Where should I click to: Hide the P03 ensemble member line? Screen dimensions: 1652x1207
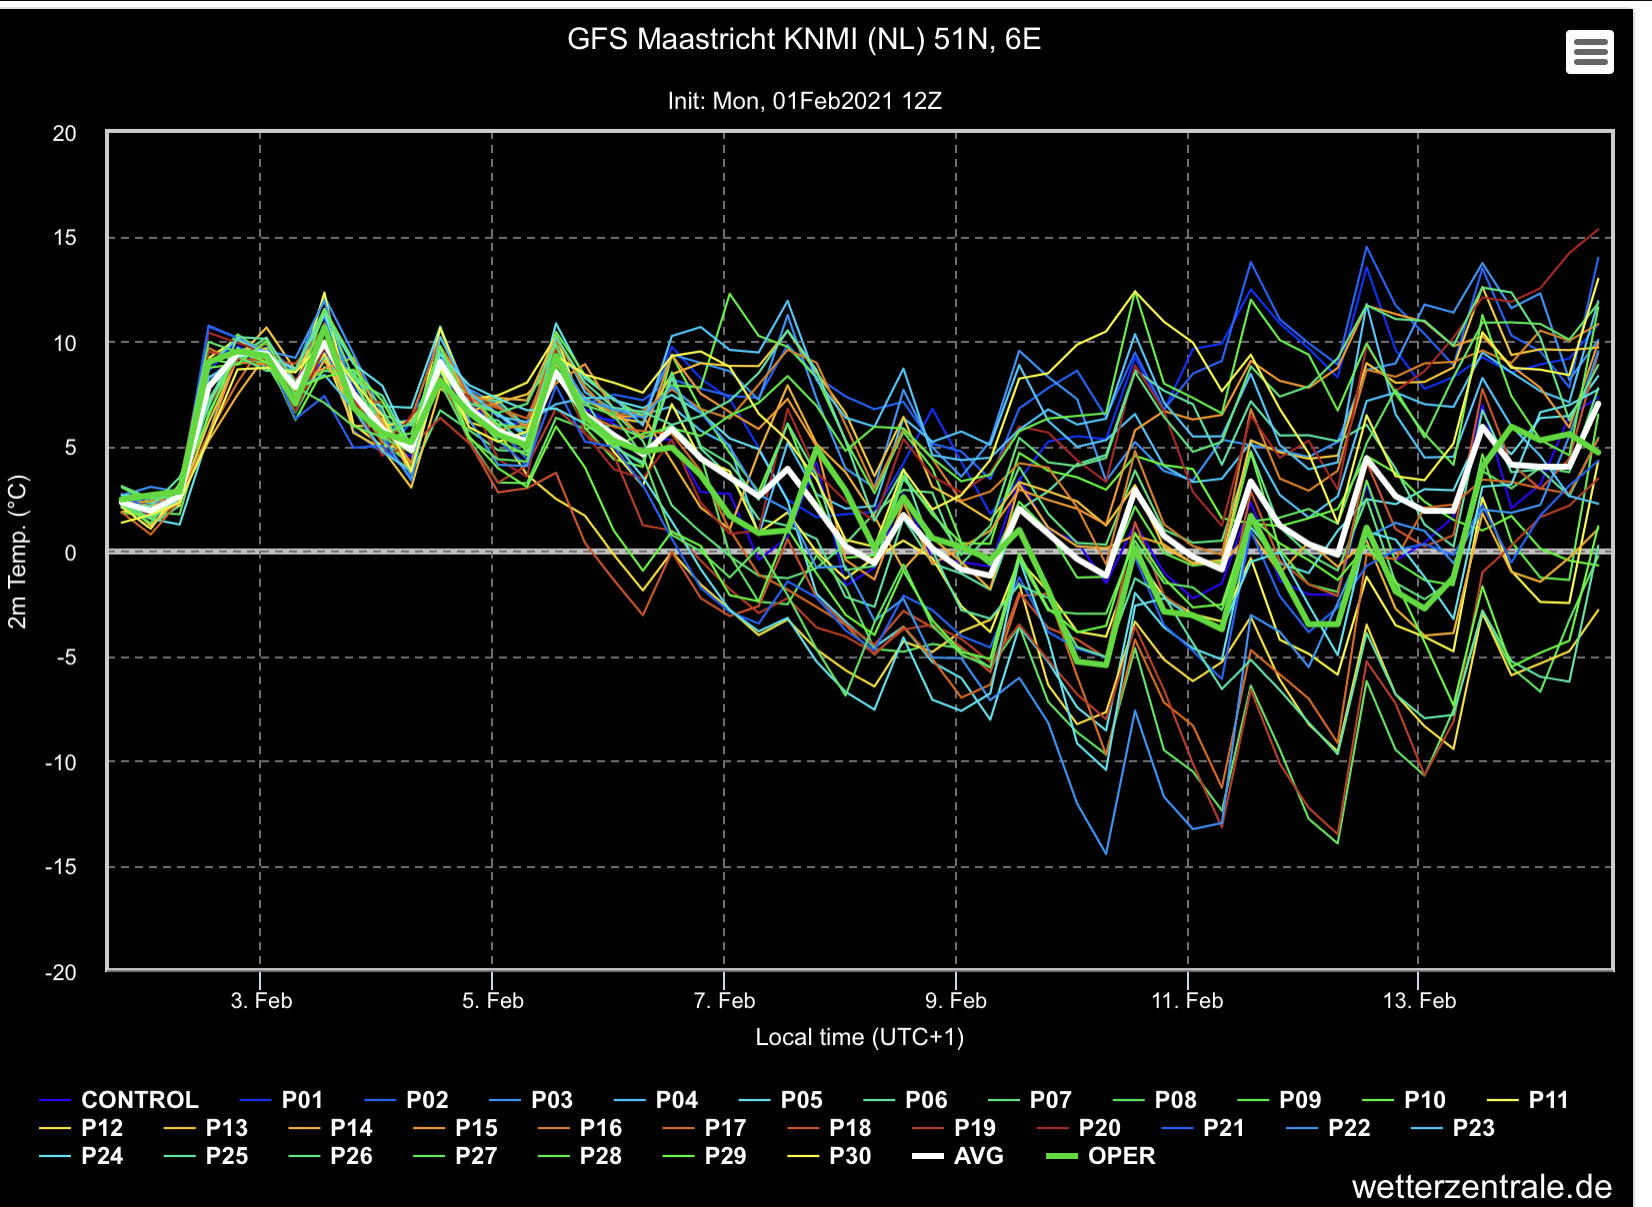click(x=531, y=1100)
